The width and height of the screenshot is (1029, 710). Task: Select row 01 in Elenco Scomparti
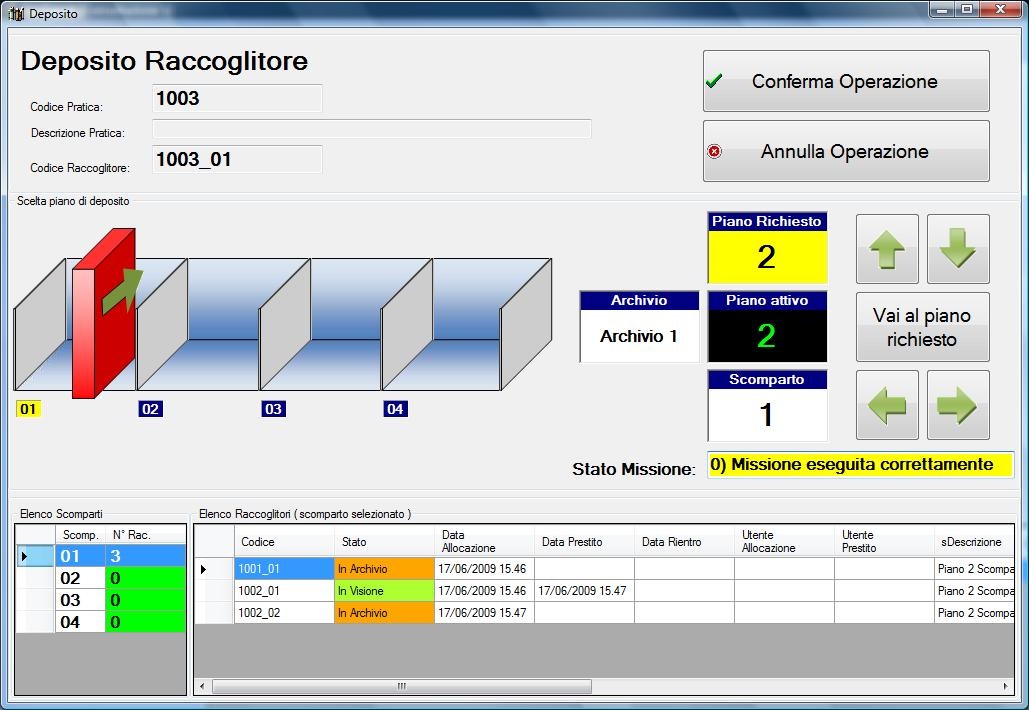[x=100, y=556]
